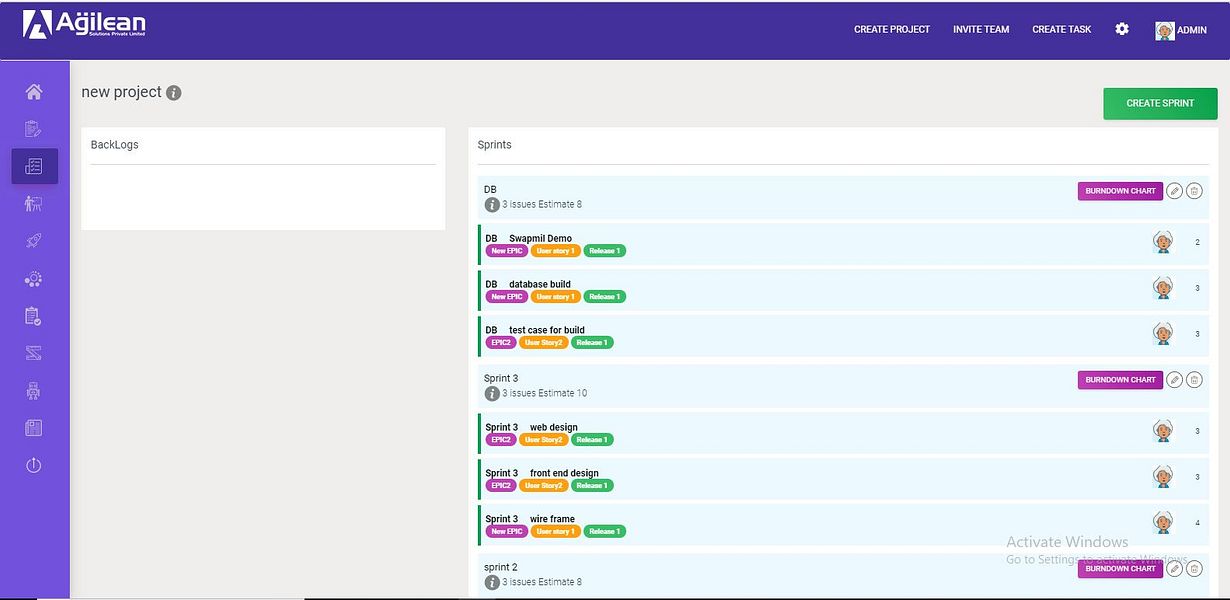
Task: Click Release 1 tag on wire frame task
Action: (x=604, y=532)
